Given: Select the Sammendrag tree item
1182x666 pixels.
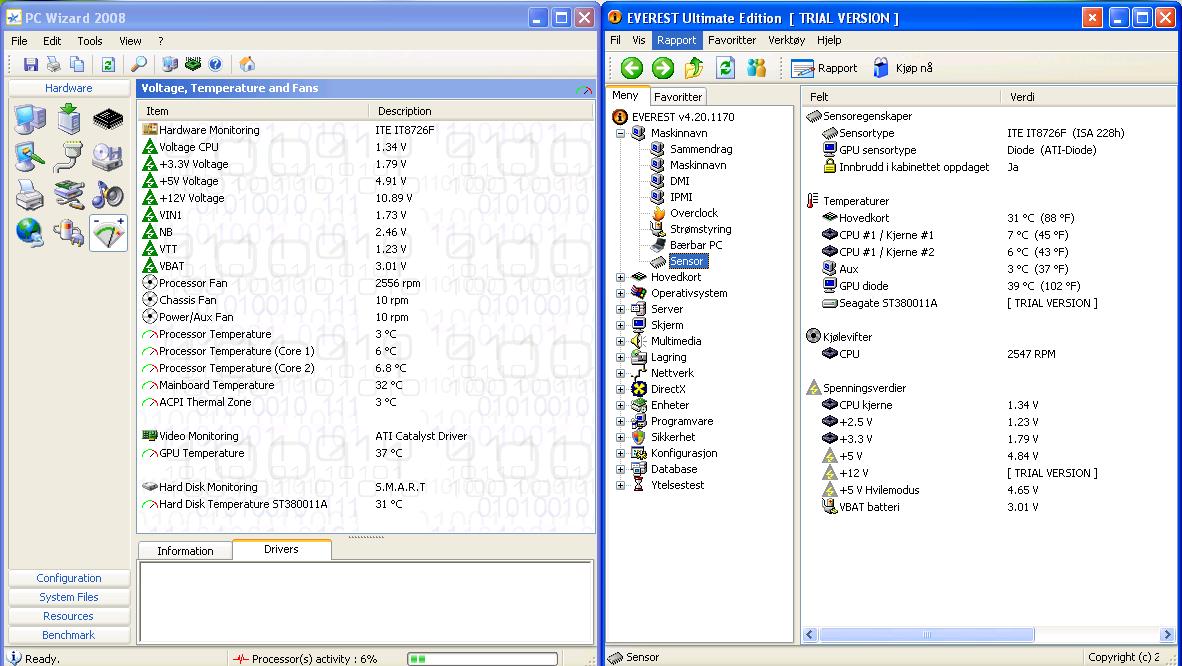Looking at the screenshot, I should pyautogui.click(x=701, y=149).
